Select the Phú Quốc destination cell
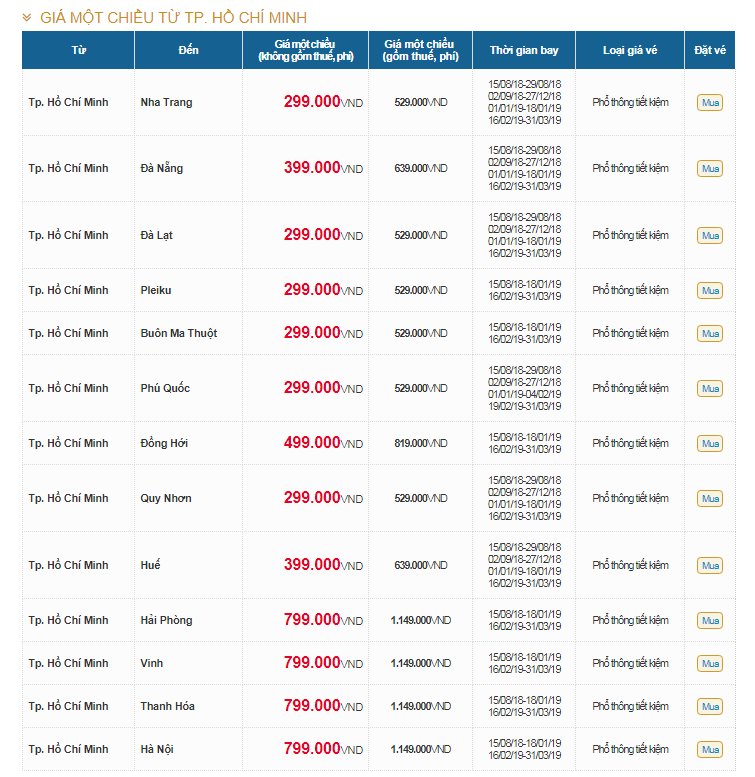The width and height of the screenshot is (755, 777). coord(165,388)
